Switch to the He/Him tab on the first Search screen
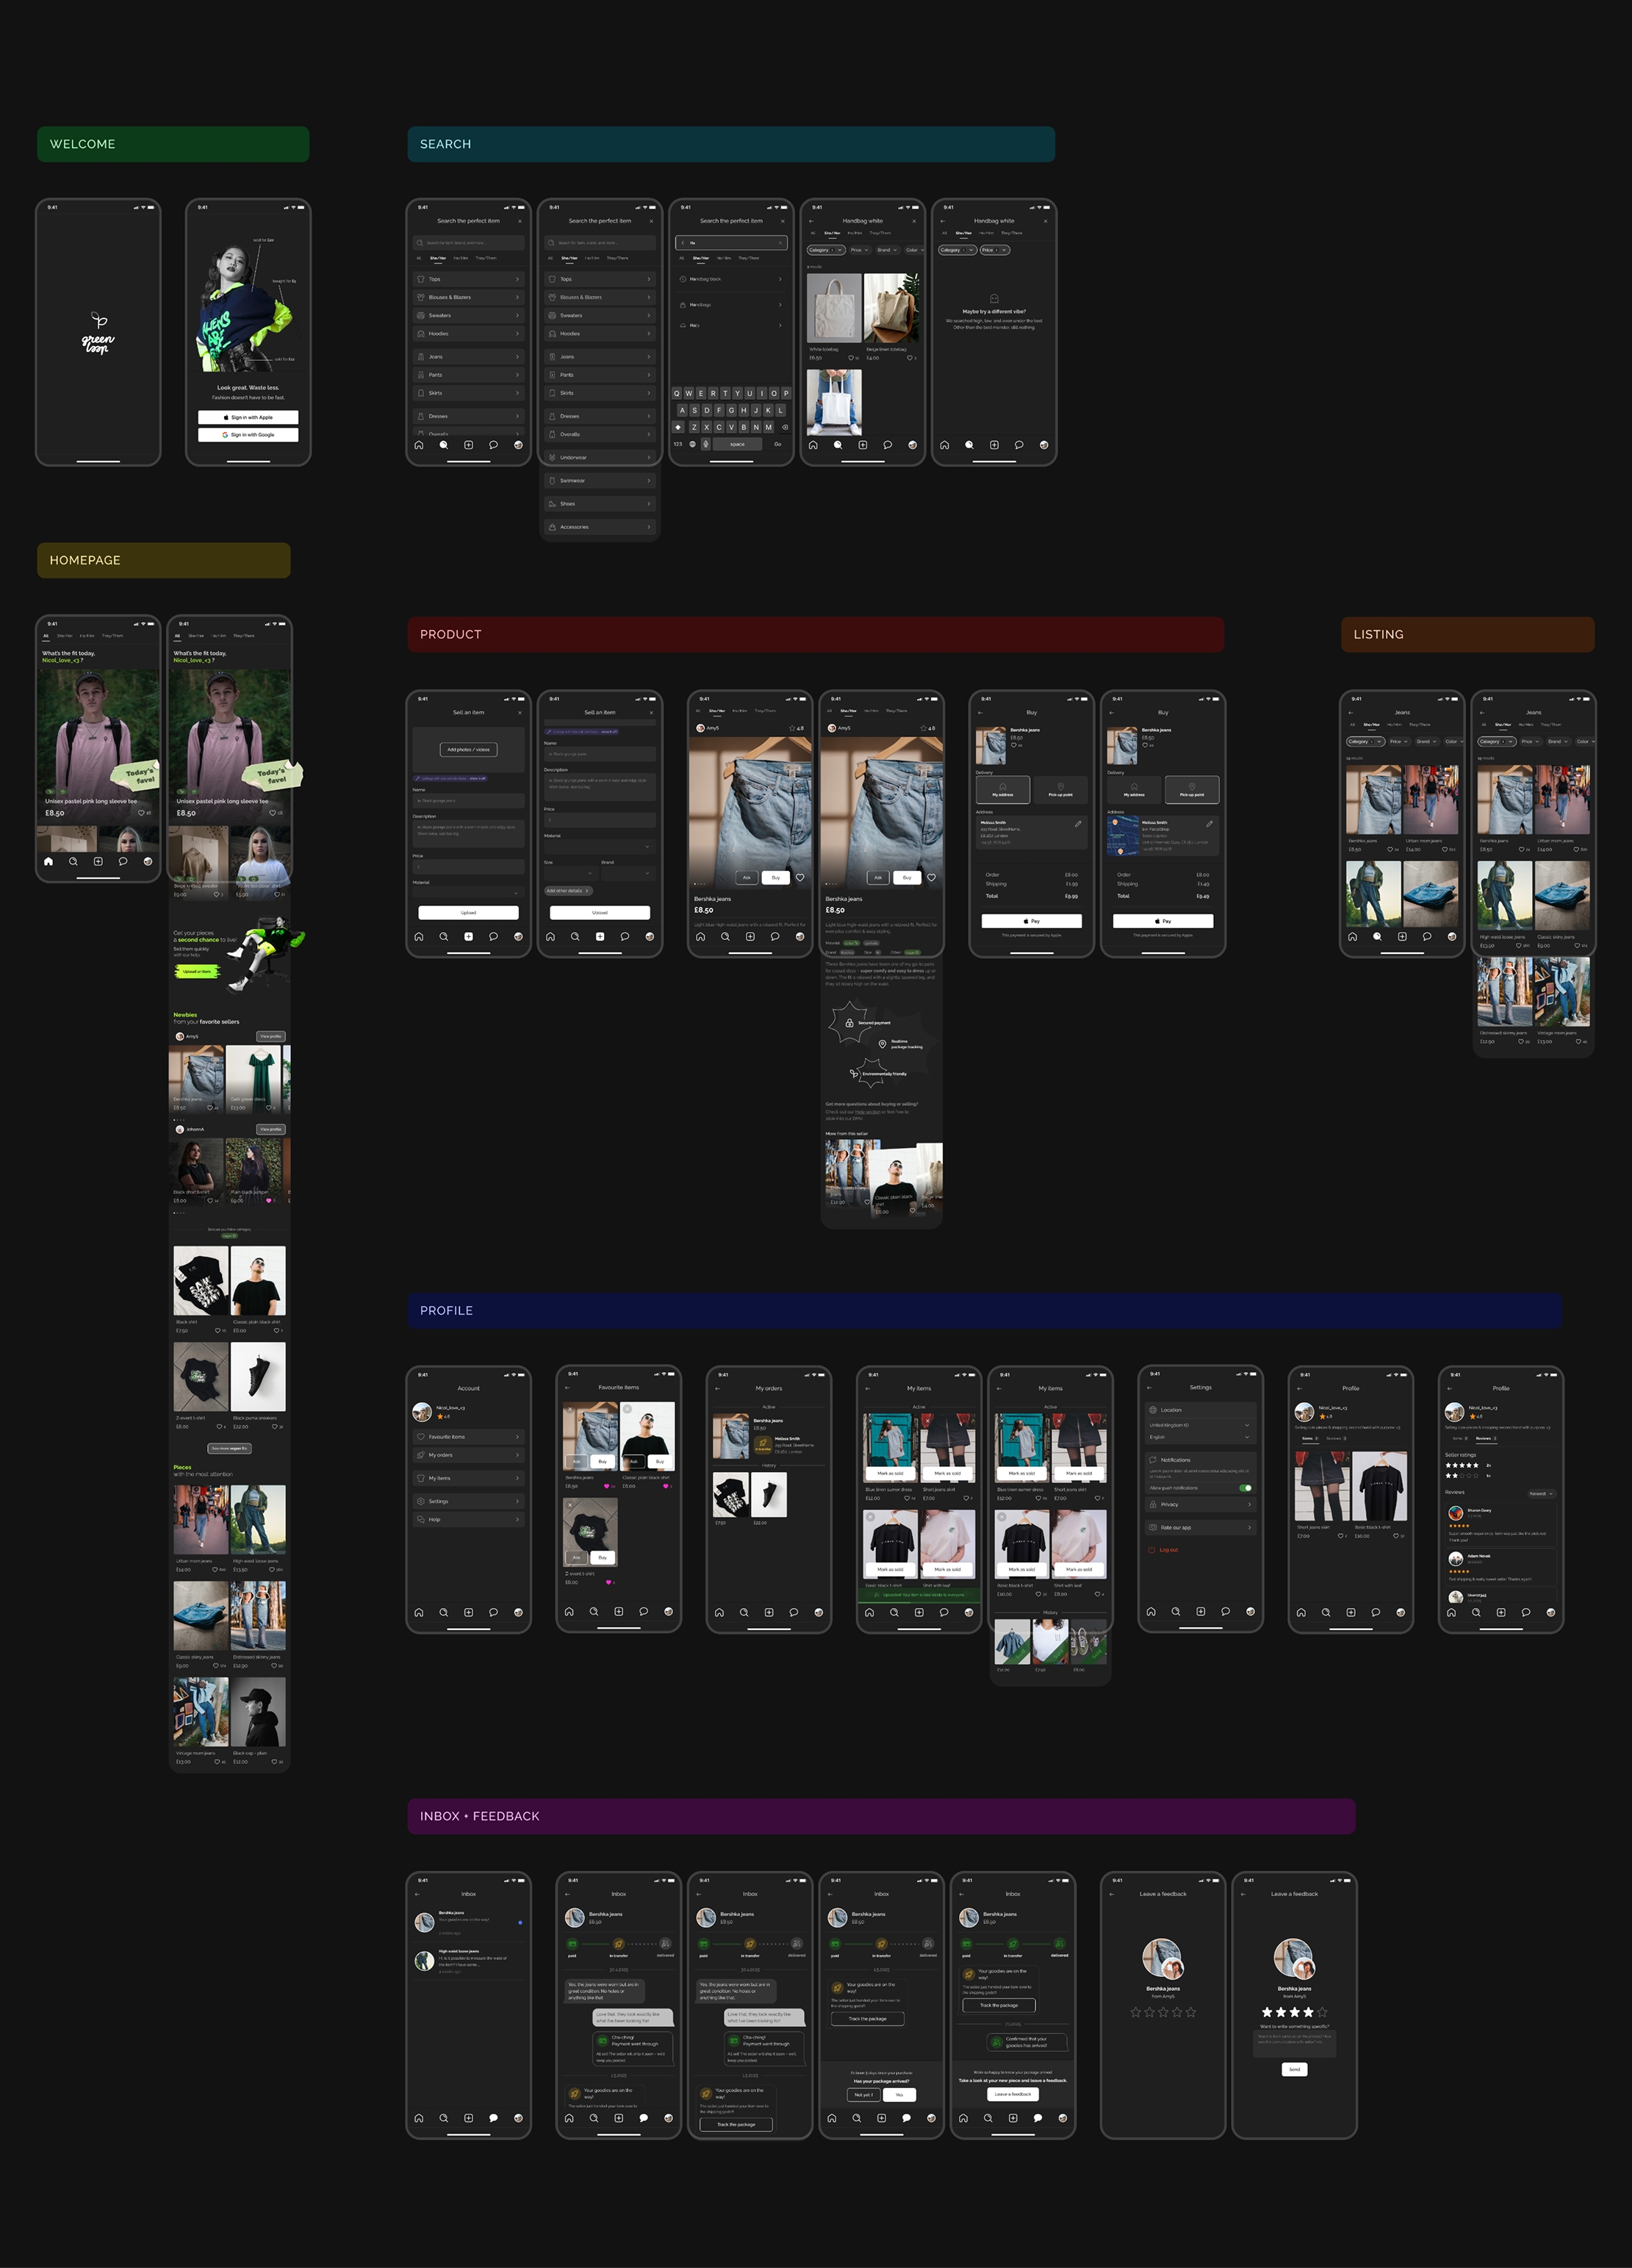The width and height of the screenshot is (1632, 2268). point(461,258)
